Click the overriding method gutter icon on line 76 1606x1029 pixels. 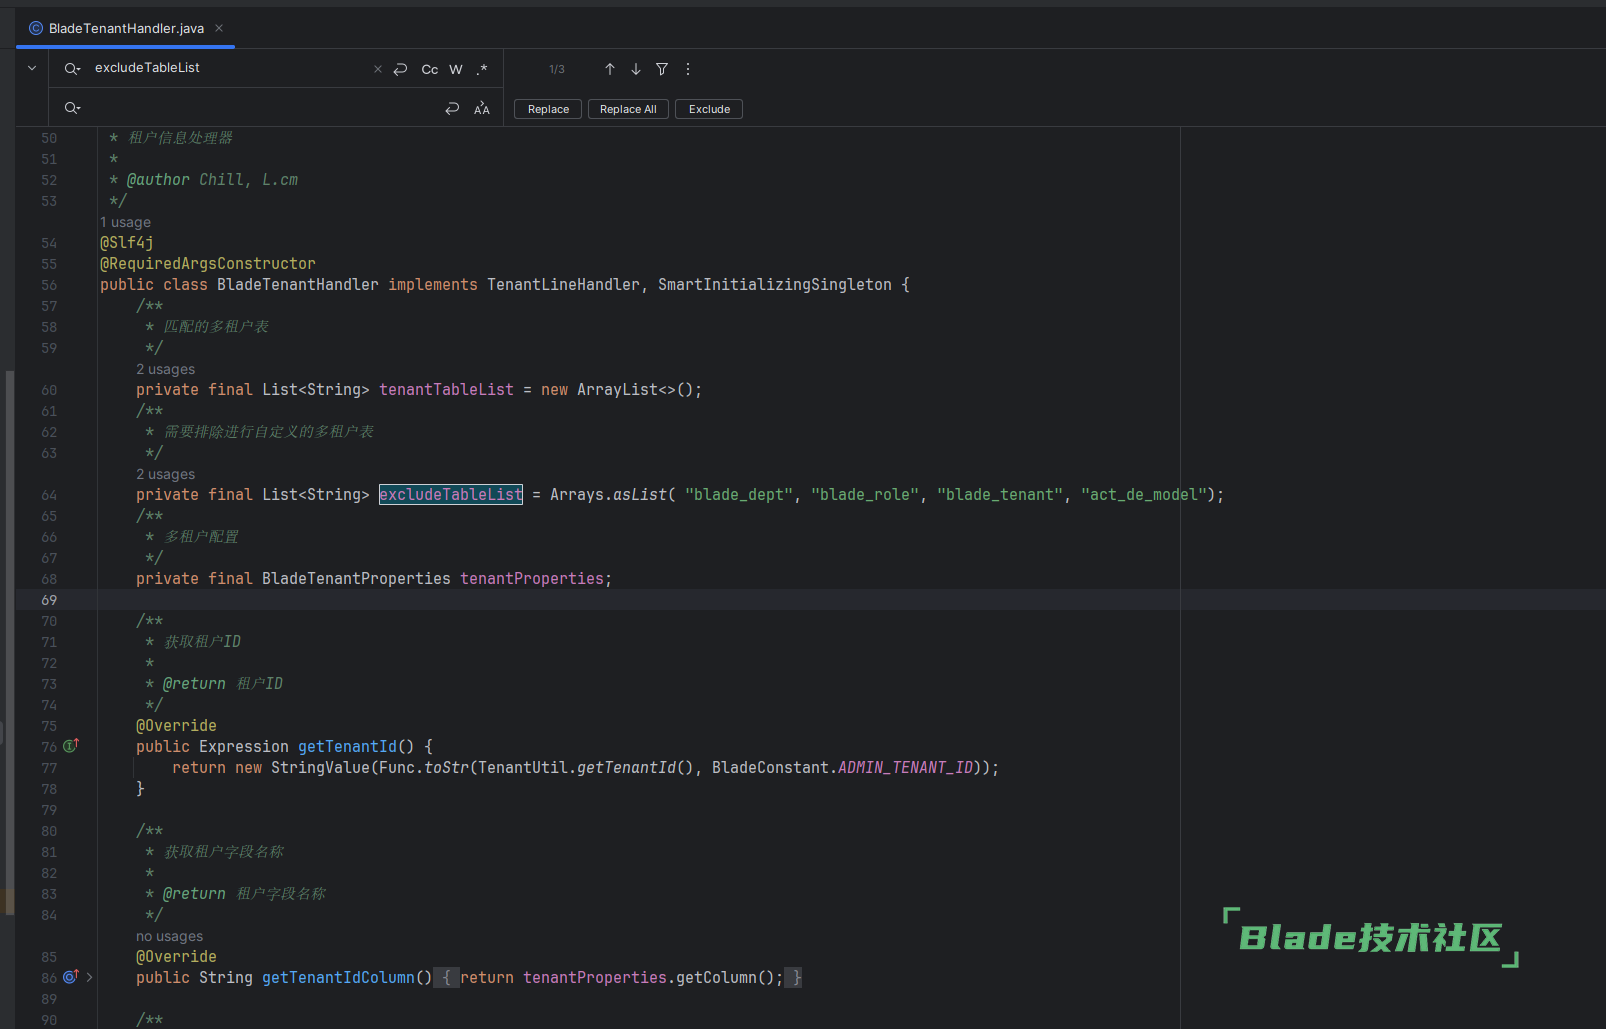pos(71,746)
